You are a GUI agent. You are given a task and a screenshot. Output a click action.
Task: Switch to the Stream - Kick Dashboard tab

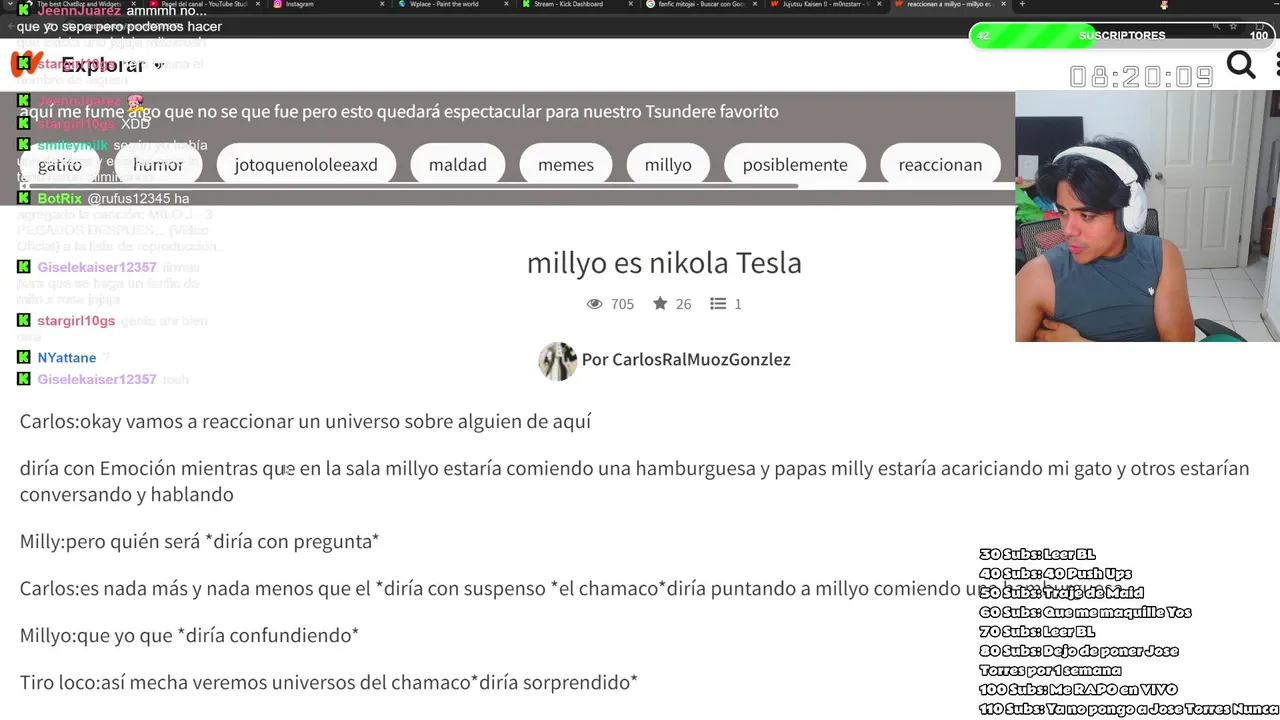(x=576, y=4)
